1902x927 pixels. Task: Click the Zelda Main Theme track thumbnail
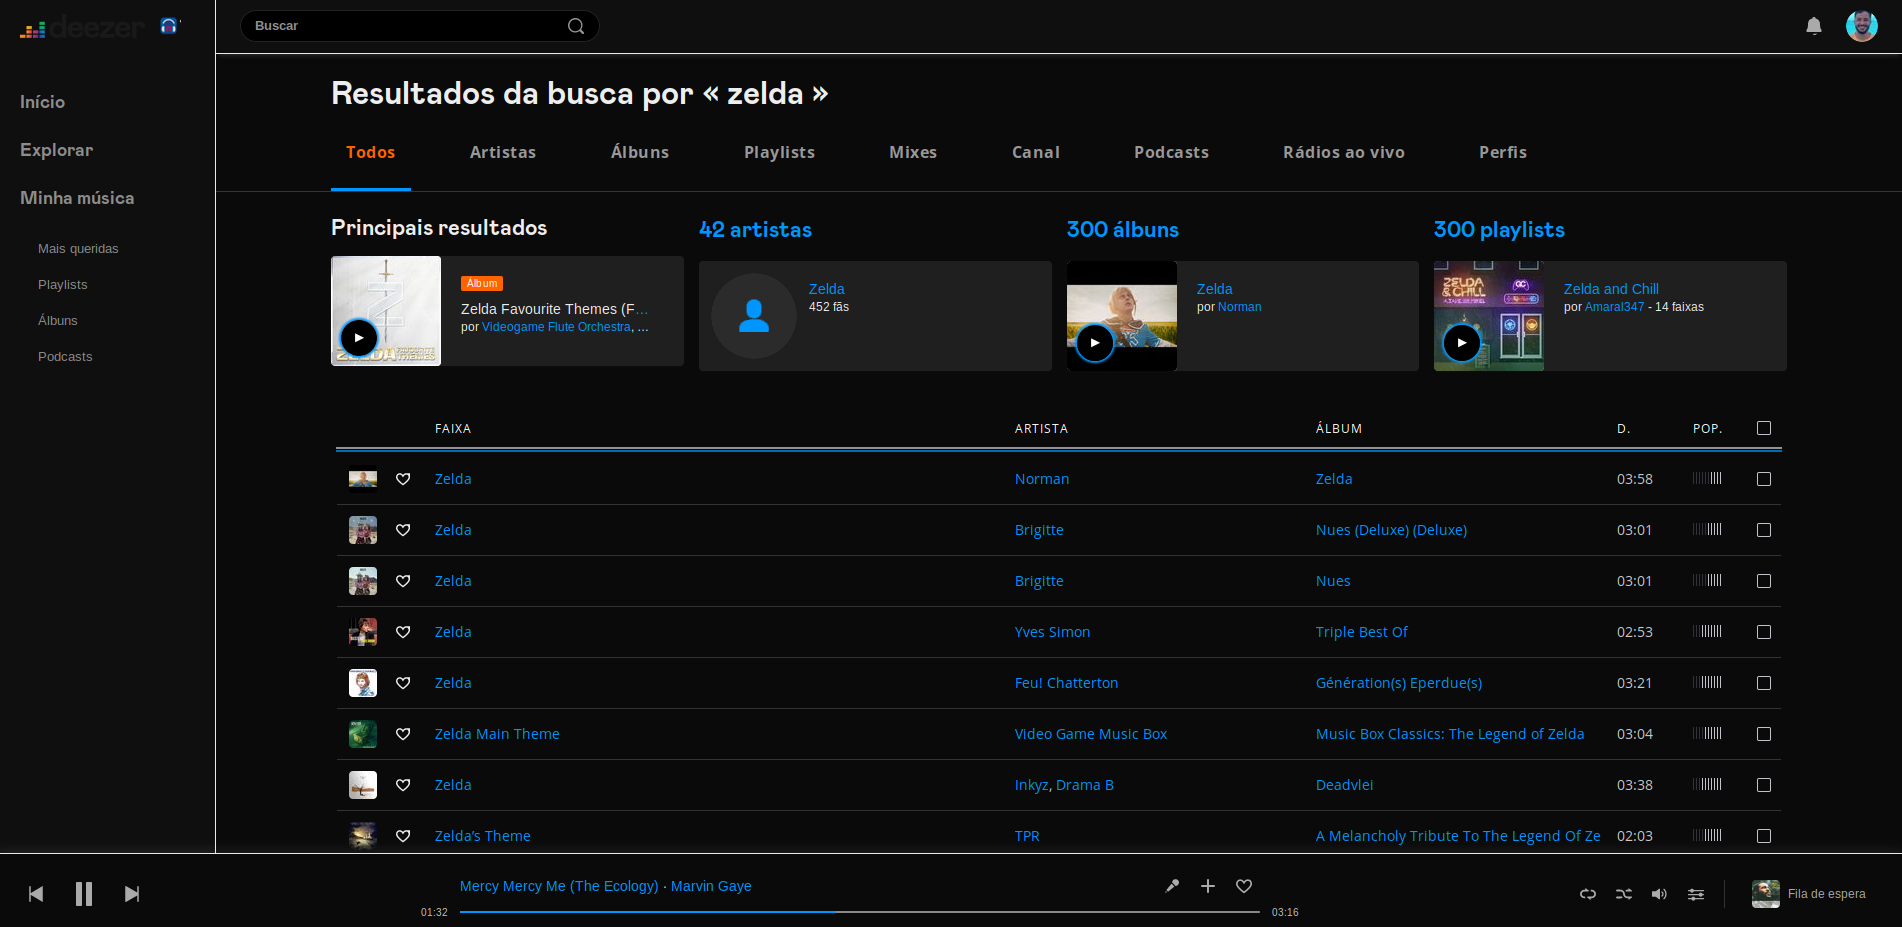click(x=363, y=734)
